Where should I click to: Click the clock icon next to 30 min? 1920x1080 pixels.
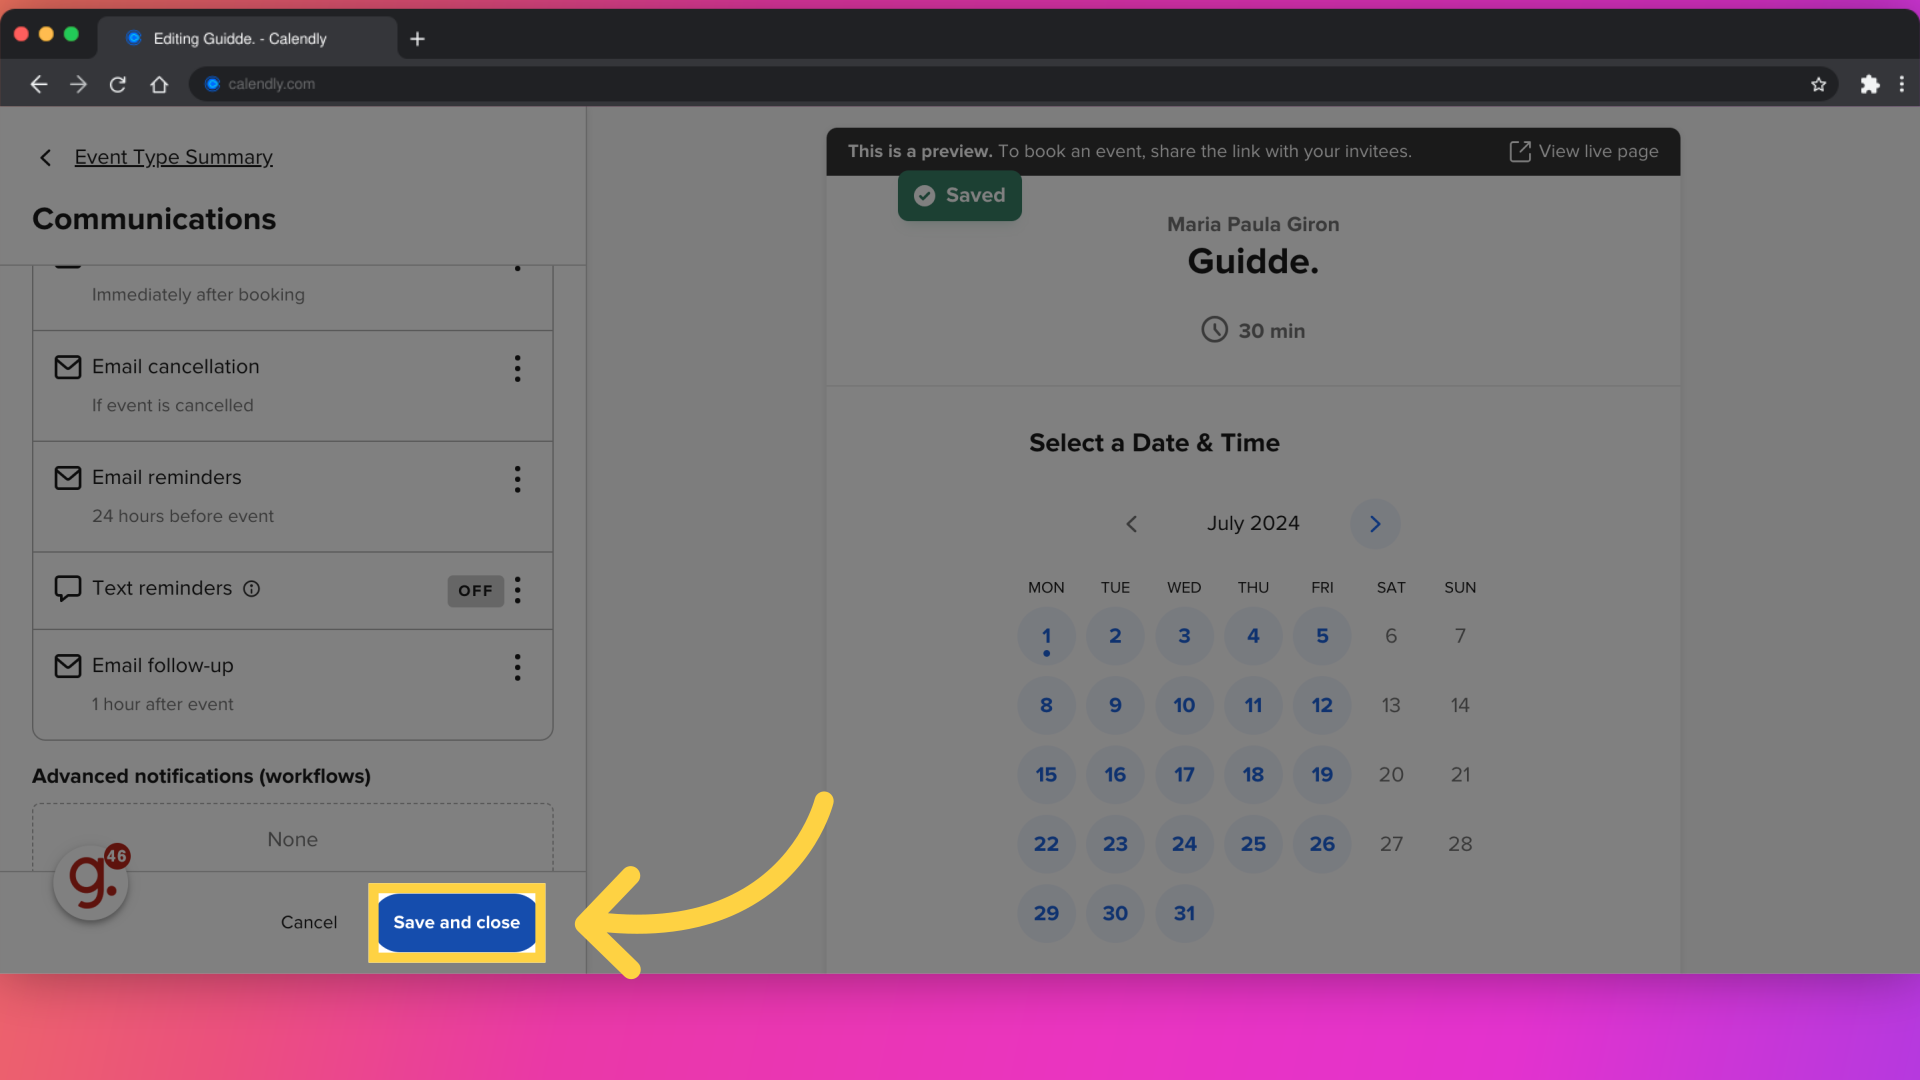click(x=1215, y=330)
